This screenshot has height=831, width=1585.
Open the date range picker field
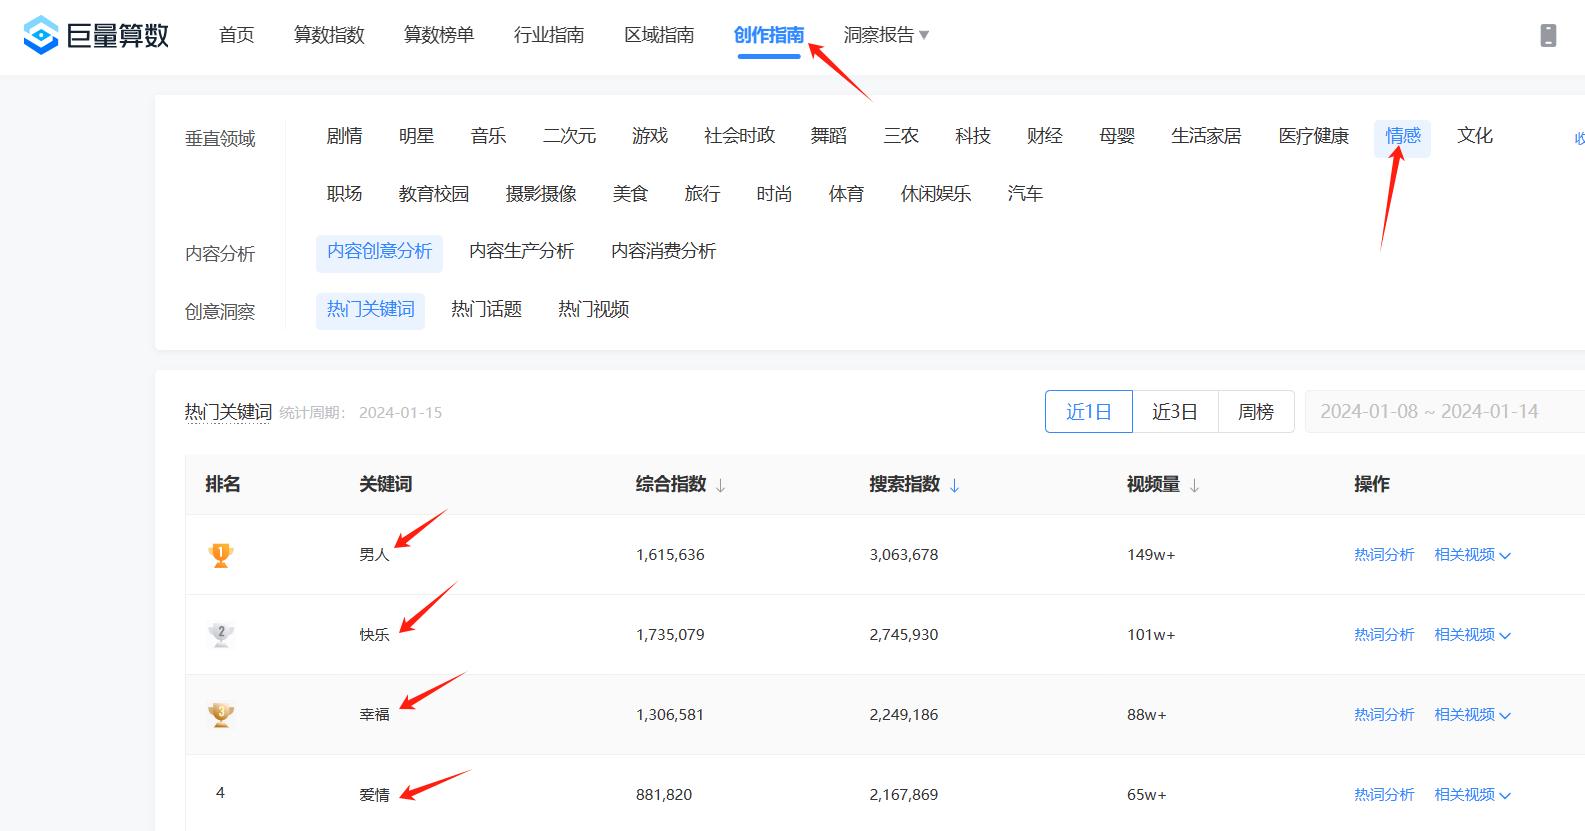tap(1445, 412)
